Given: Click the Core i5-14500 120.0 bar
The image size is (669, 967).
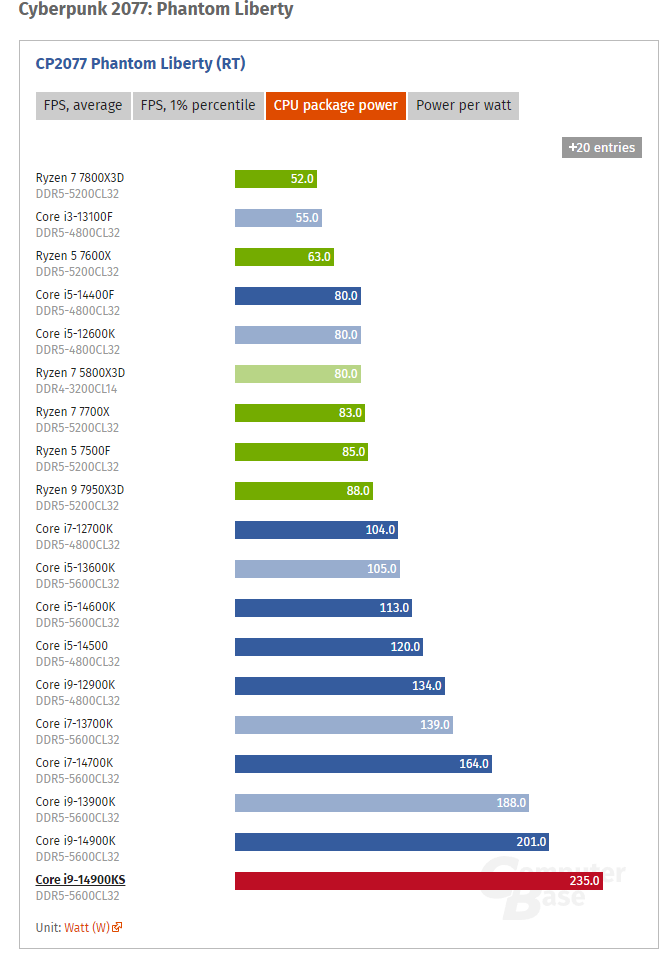Looking at the screenshot, I should (x=329, y=647).
